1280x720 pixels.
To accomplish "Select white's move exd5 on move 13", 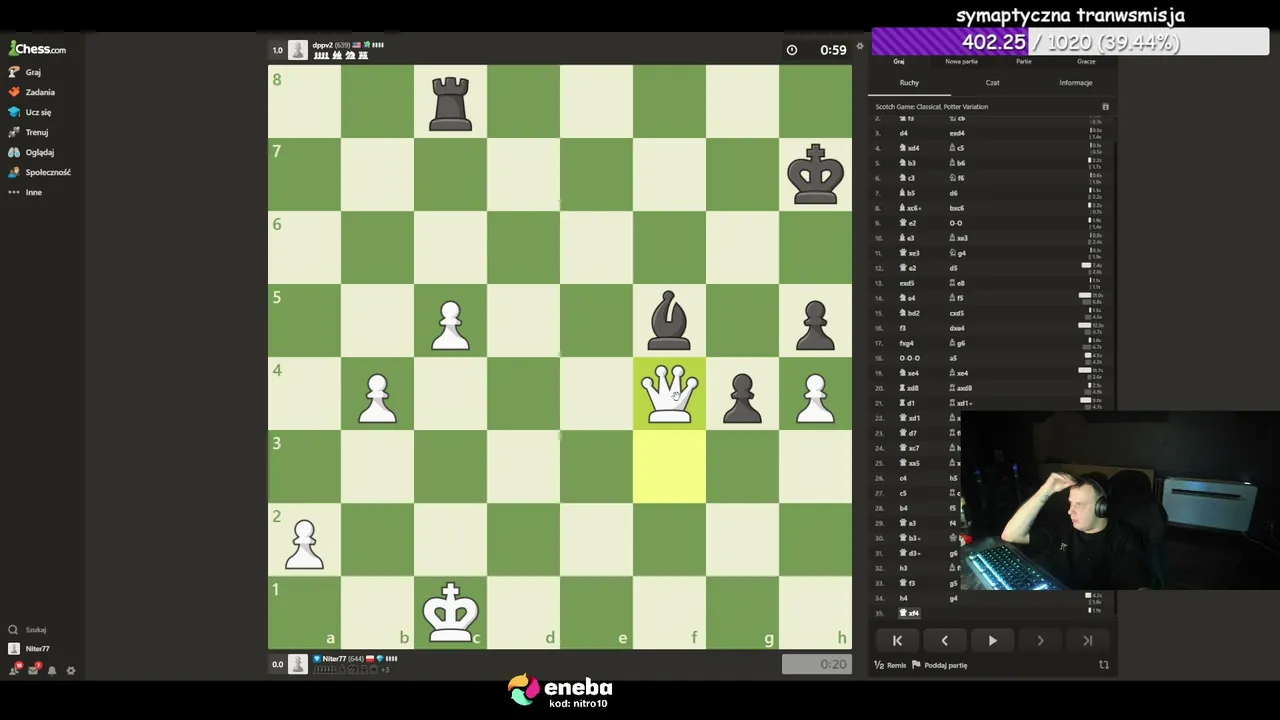I will click(x=907, y=283).
